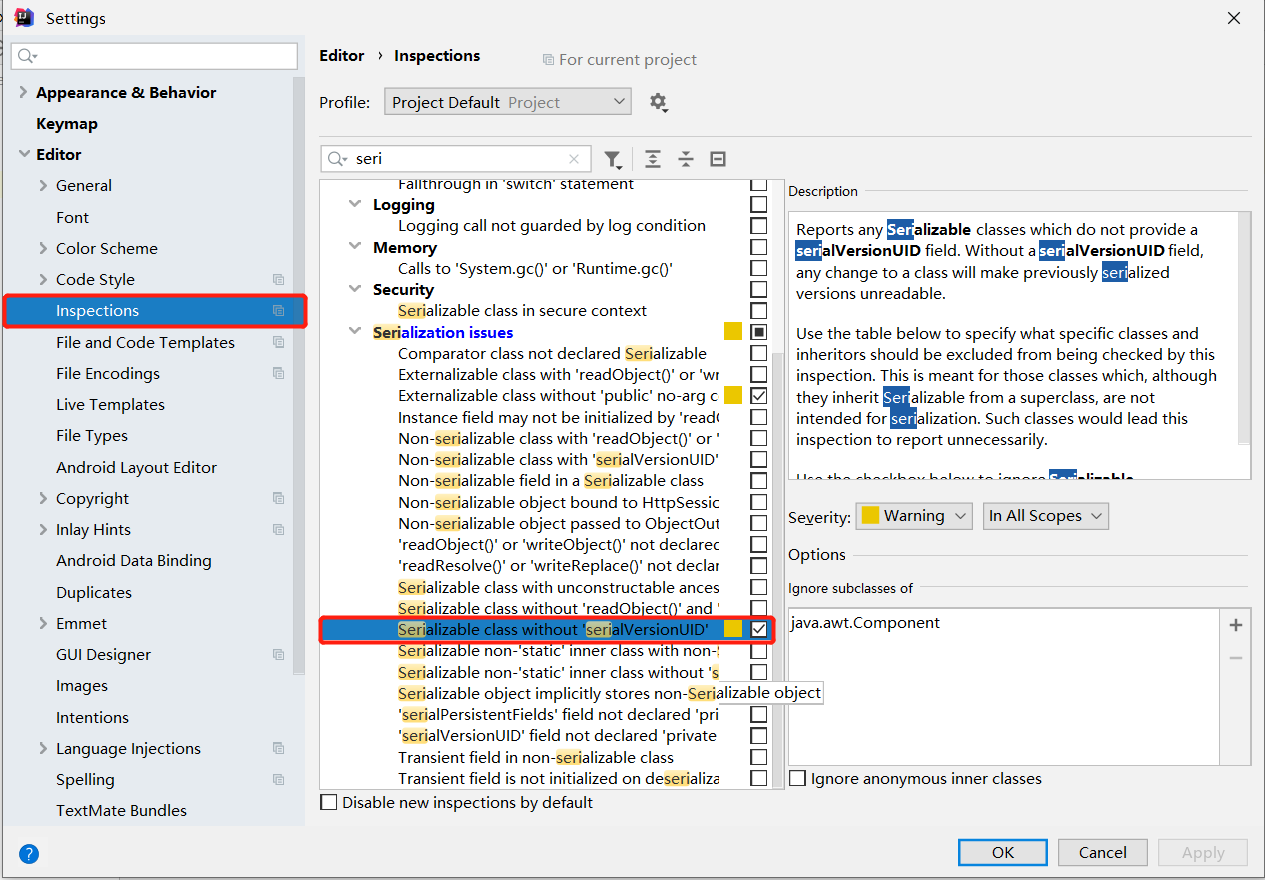The image size is (1265, 880).
Task: Expand the General settings node
Action: pyautogui.click(x=43, y=185)
